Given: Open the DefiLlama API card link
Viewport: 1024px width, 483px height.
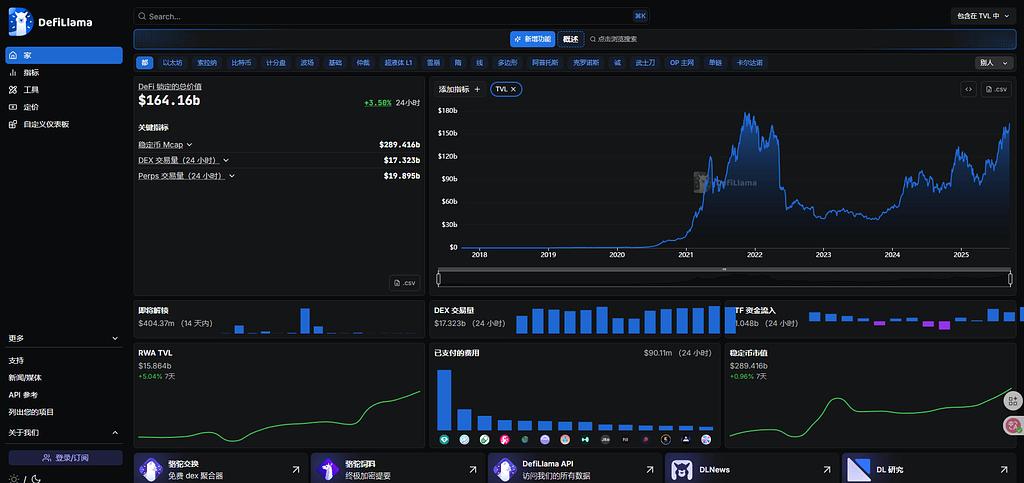Looking at the screenshot, I should pos(574,469).
